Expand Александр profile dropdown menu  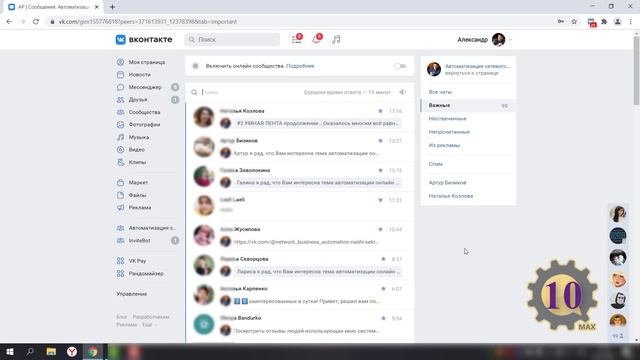(510, 40)
